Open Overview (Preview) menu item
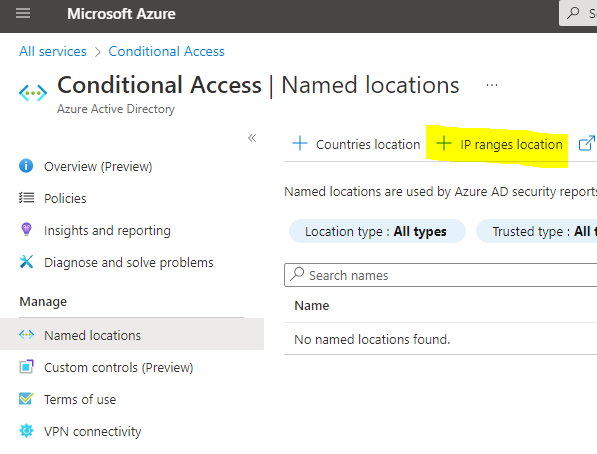Viewport: 597px width, 454px height. pos(98,166)
